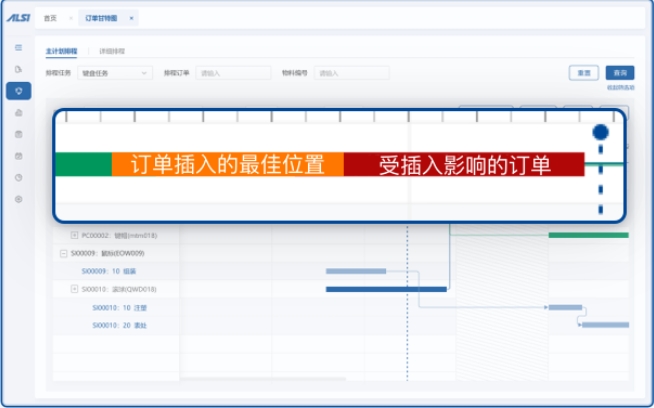Close the 订单甘特图 tab
The width and height of the screenshot is (654, 408).
(131, 18)
